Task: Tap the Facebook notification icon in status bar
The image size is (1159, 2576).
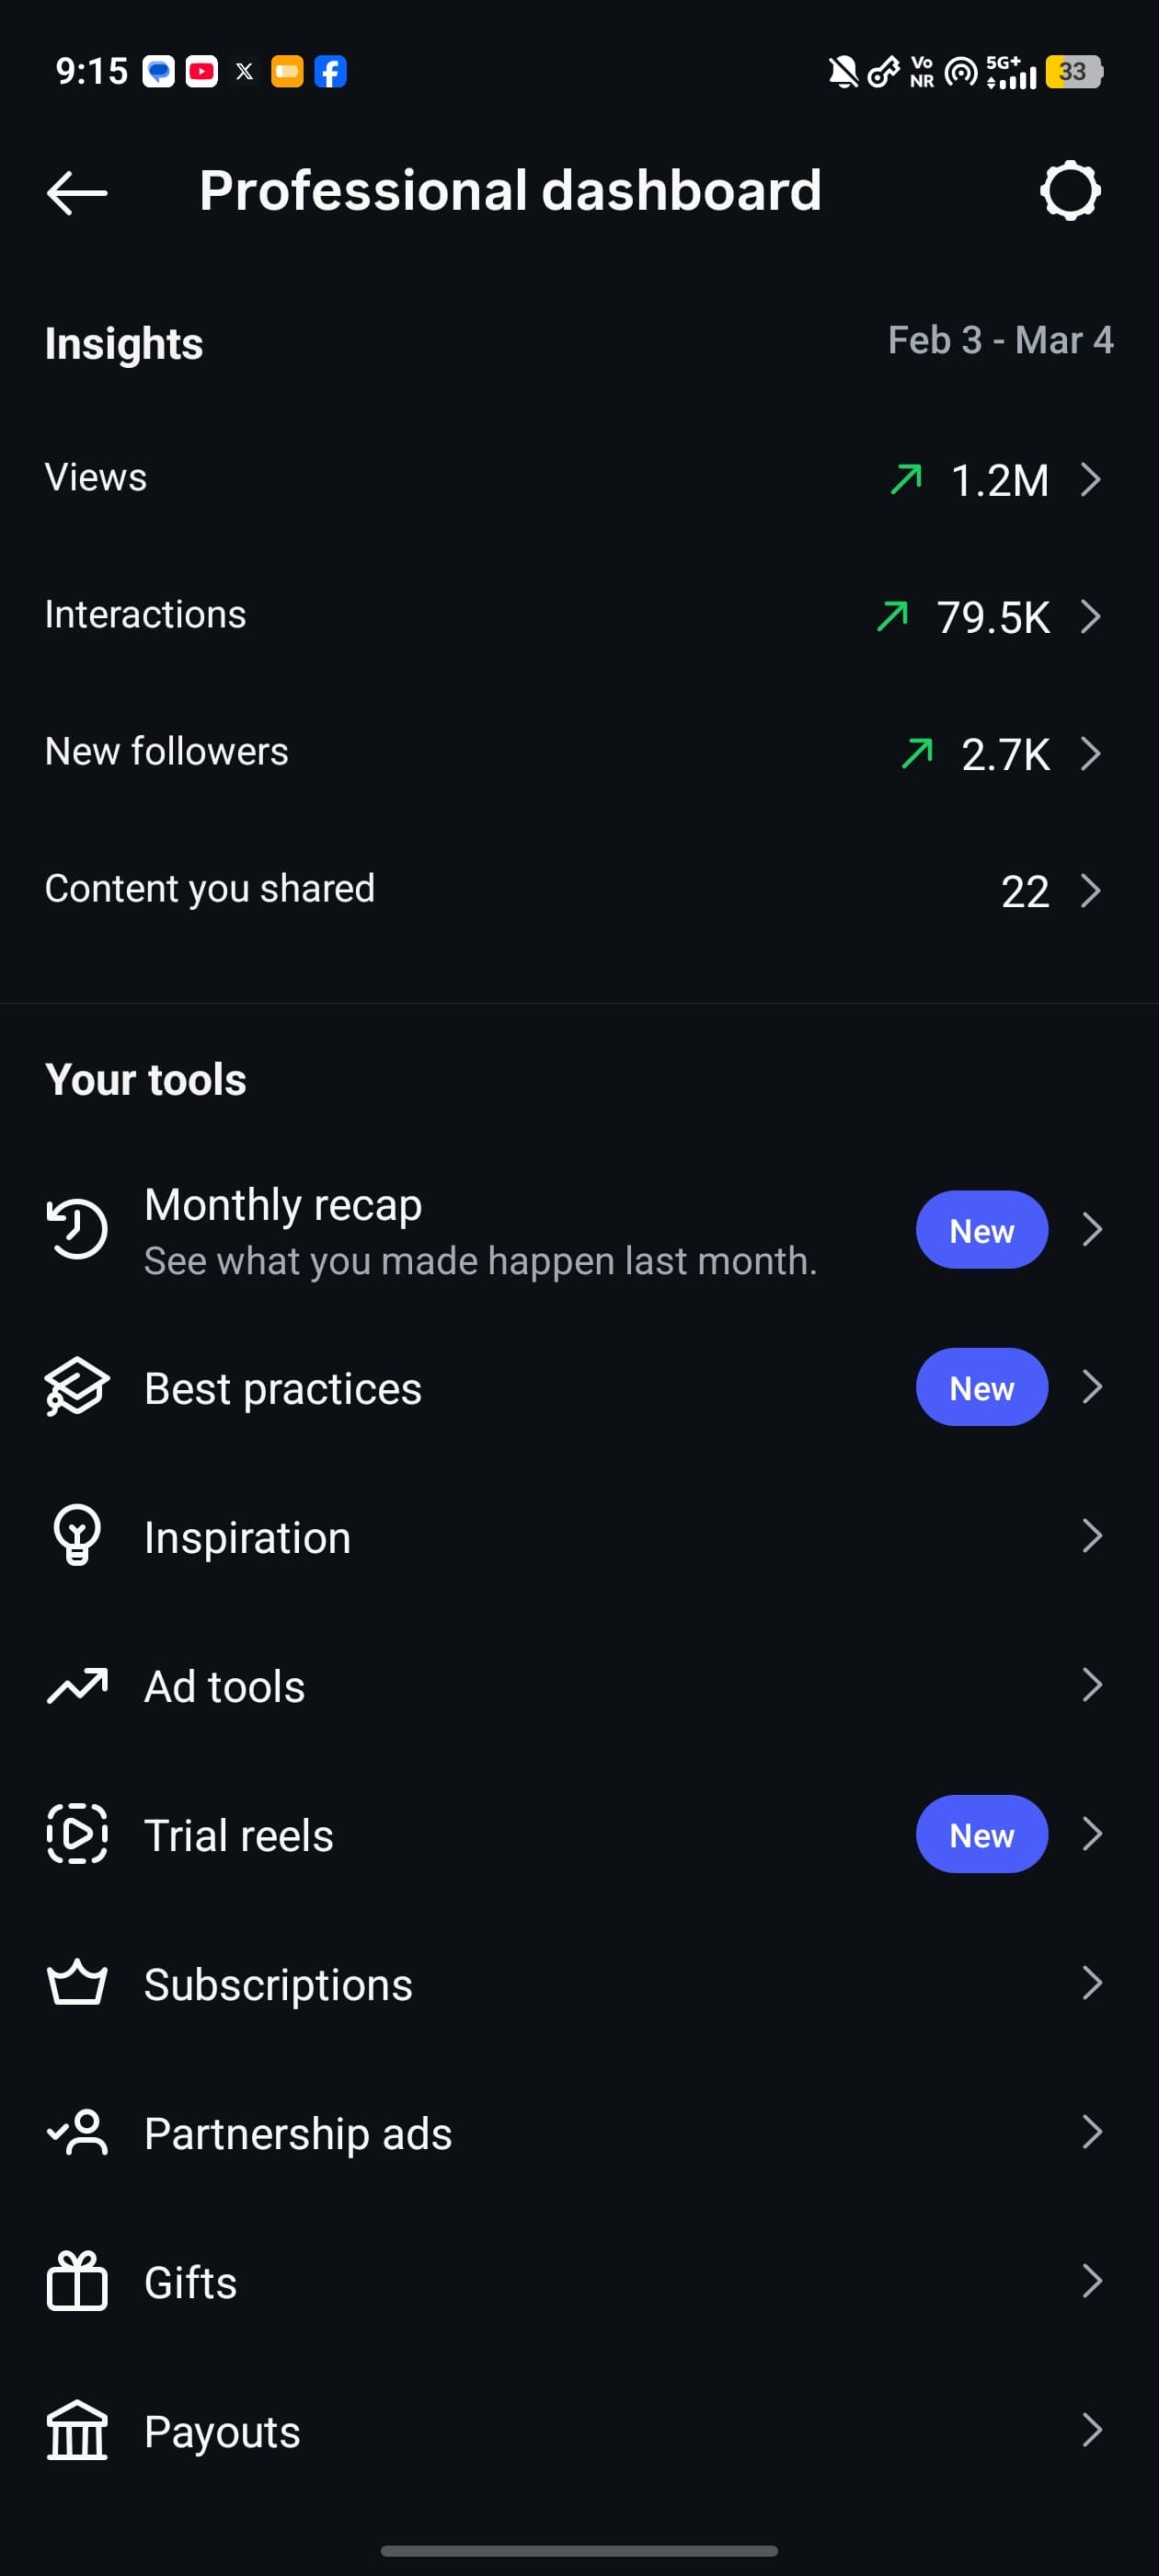Action: 331,72
